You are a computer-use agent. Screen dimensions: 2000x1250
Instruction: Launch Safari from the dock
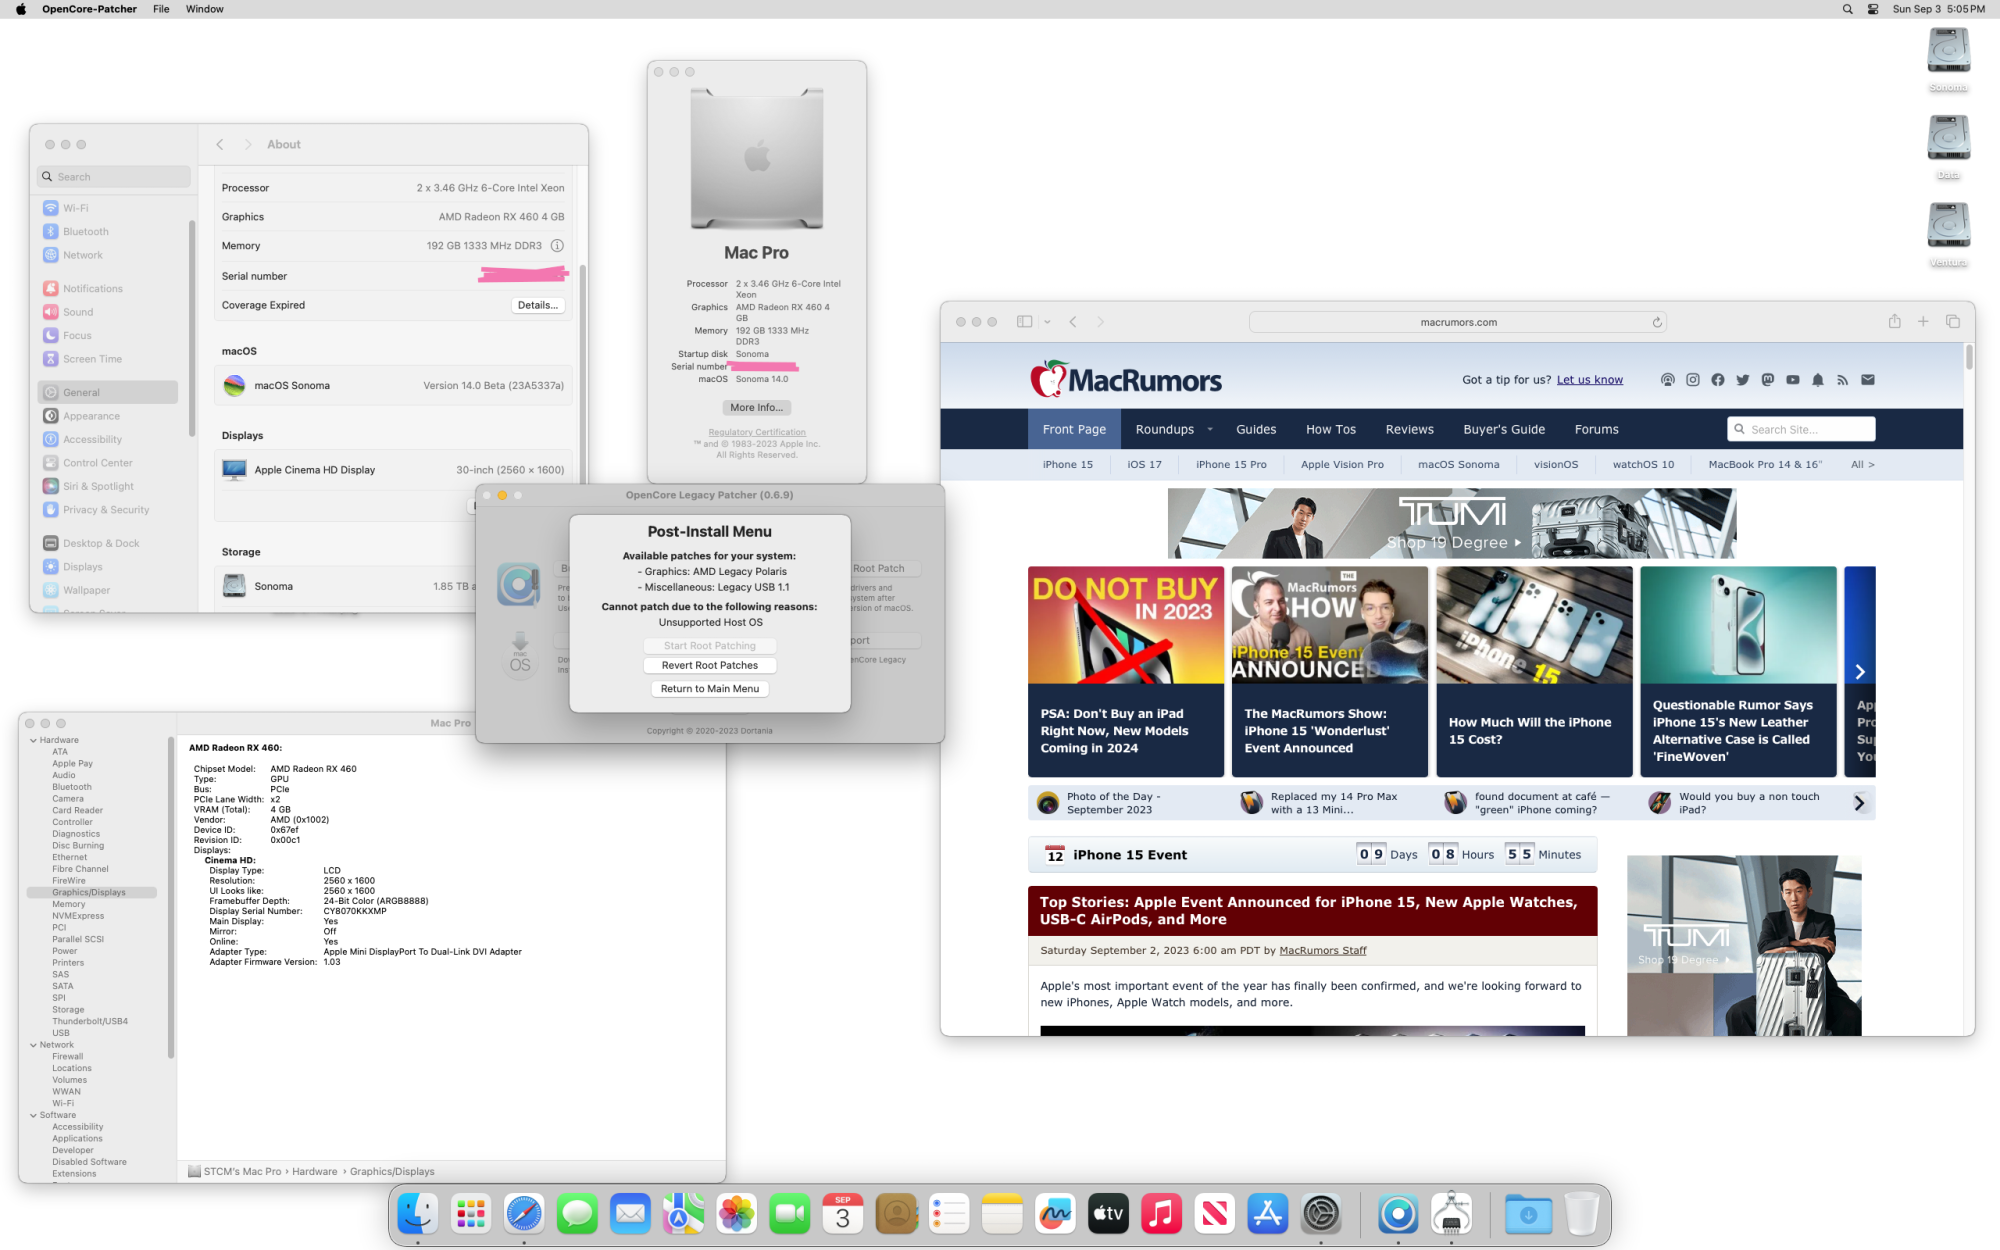click(524, 1214)
